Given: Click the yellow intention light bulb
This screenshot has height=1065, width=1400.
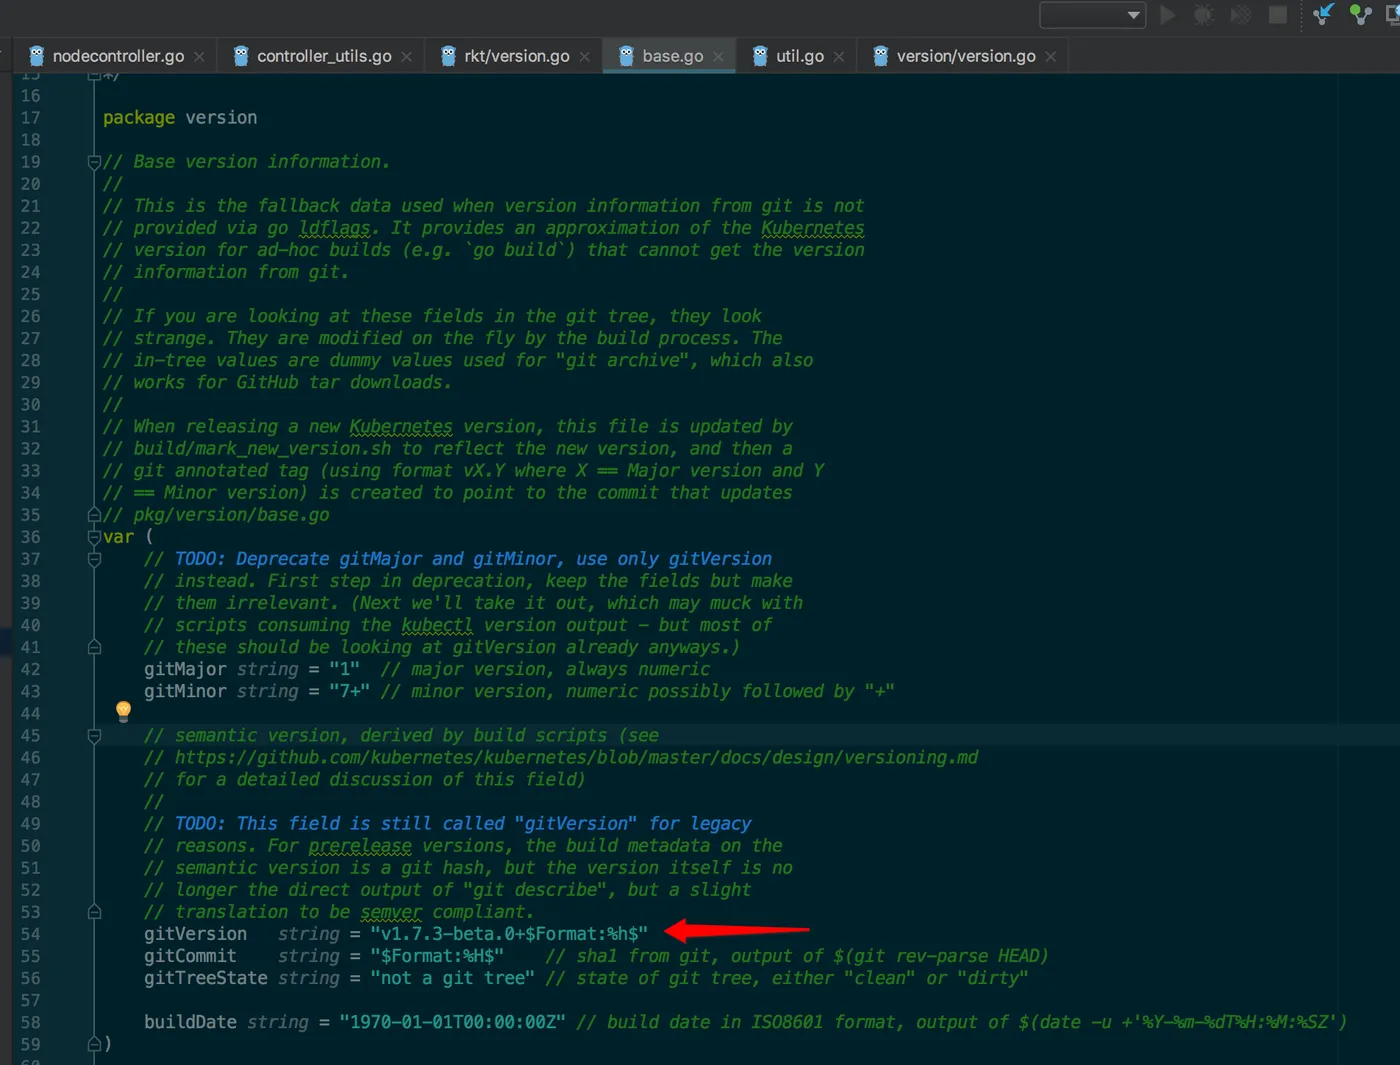Looking at the screenshot, I should (x=123, y=711).
